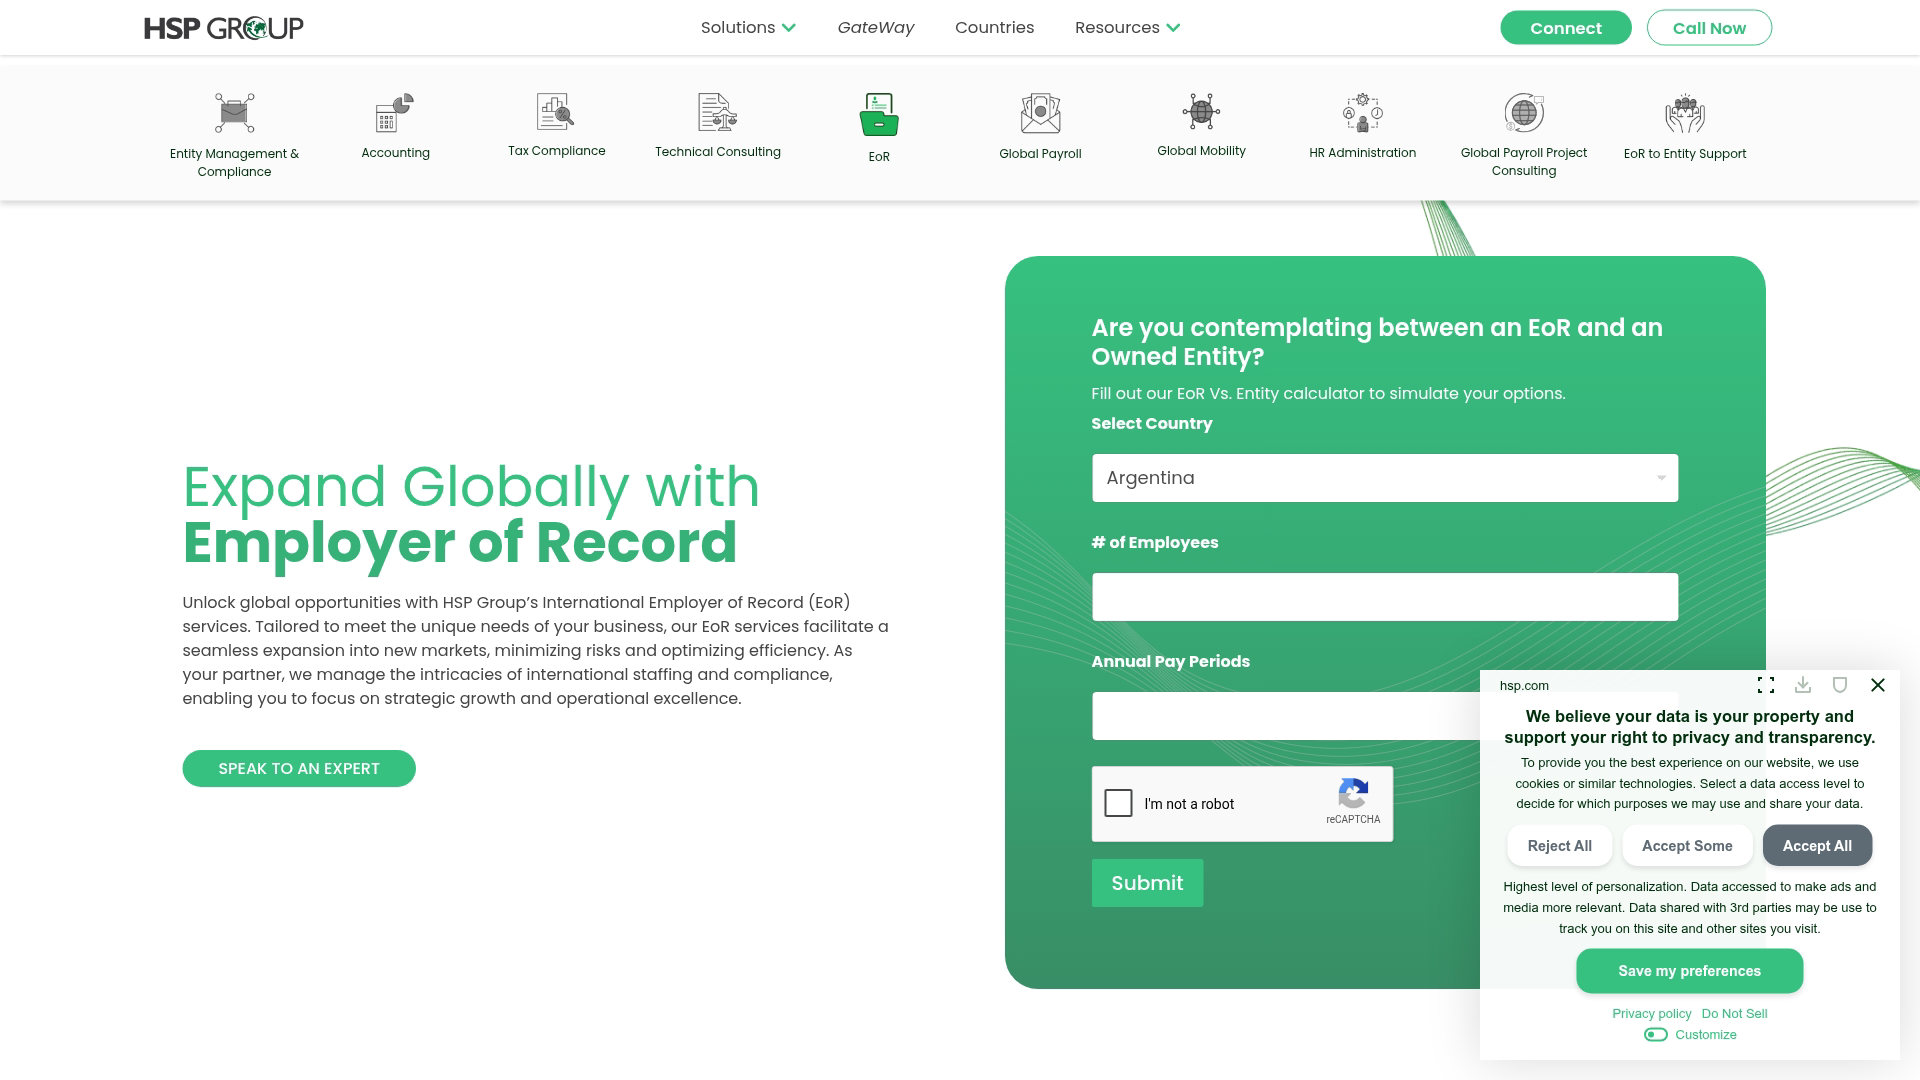Open the Select Country dropdown showing Argentina

tap(1384, 478)
